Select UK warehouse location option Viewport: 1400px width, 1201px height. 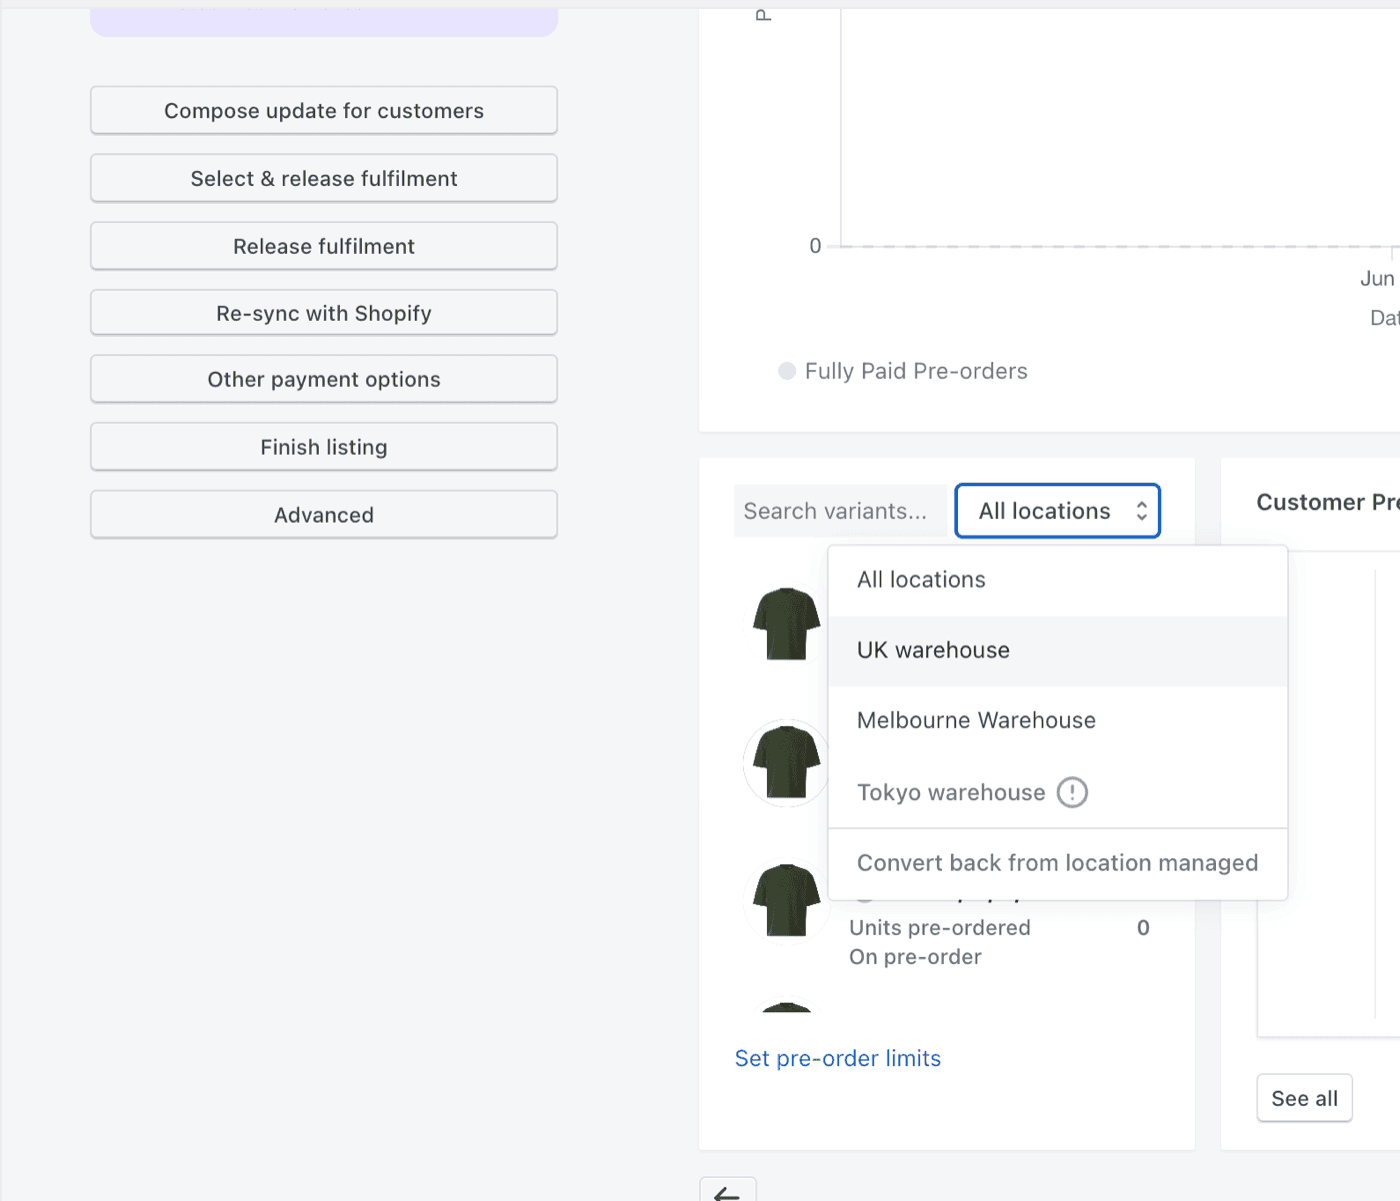(x=1058, y=650)
